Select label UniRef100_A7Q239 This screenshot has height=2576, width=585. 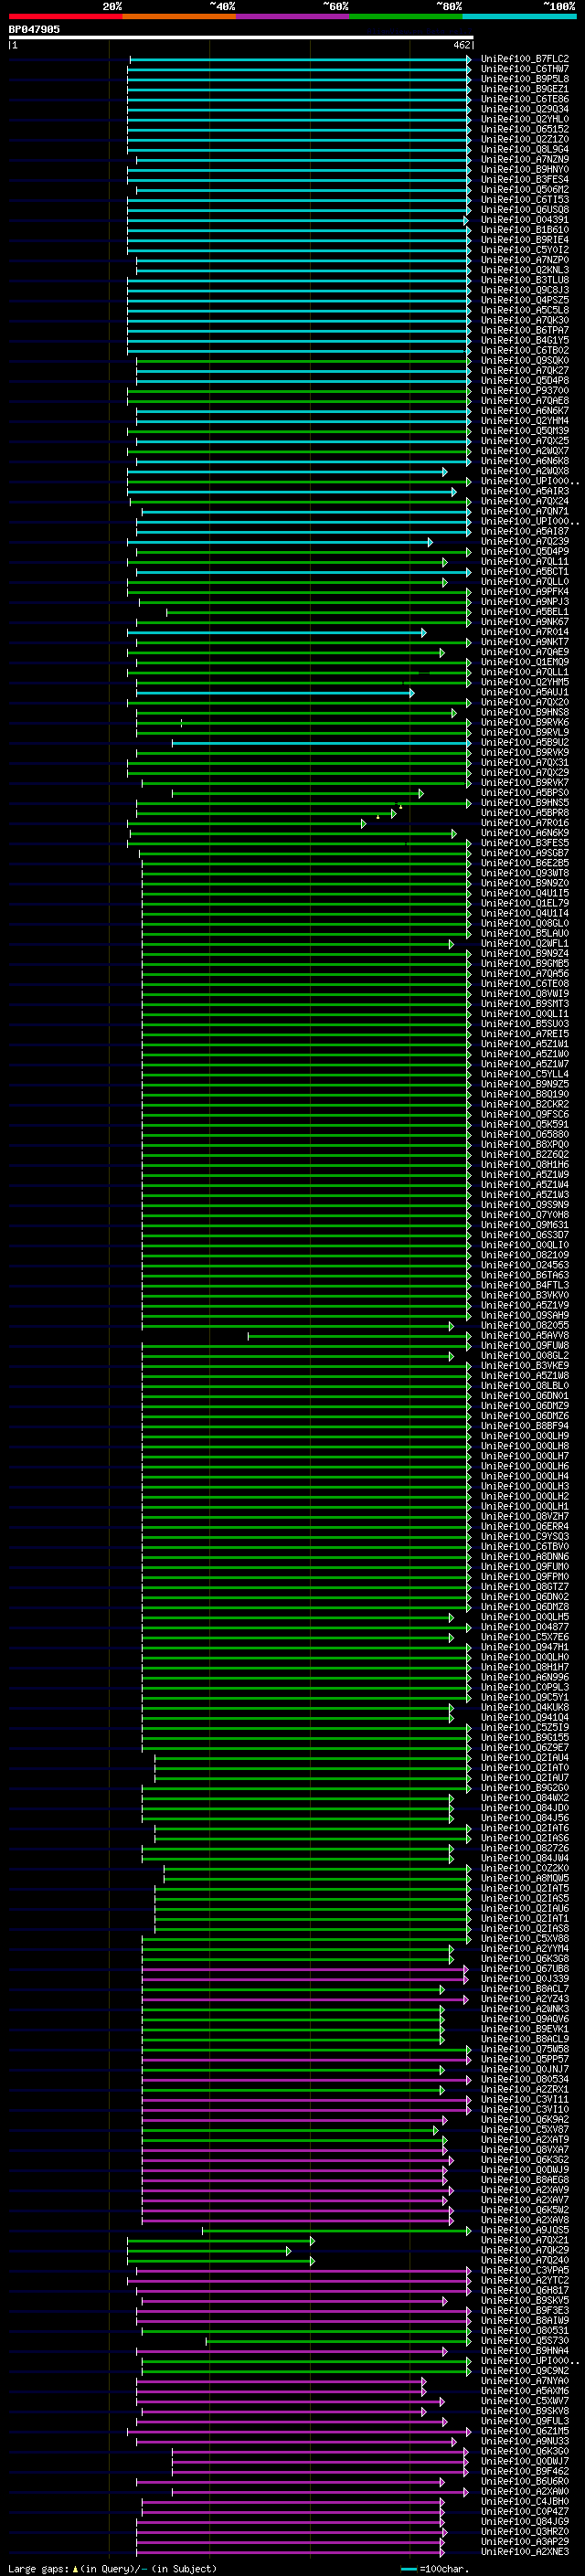524,542
